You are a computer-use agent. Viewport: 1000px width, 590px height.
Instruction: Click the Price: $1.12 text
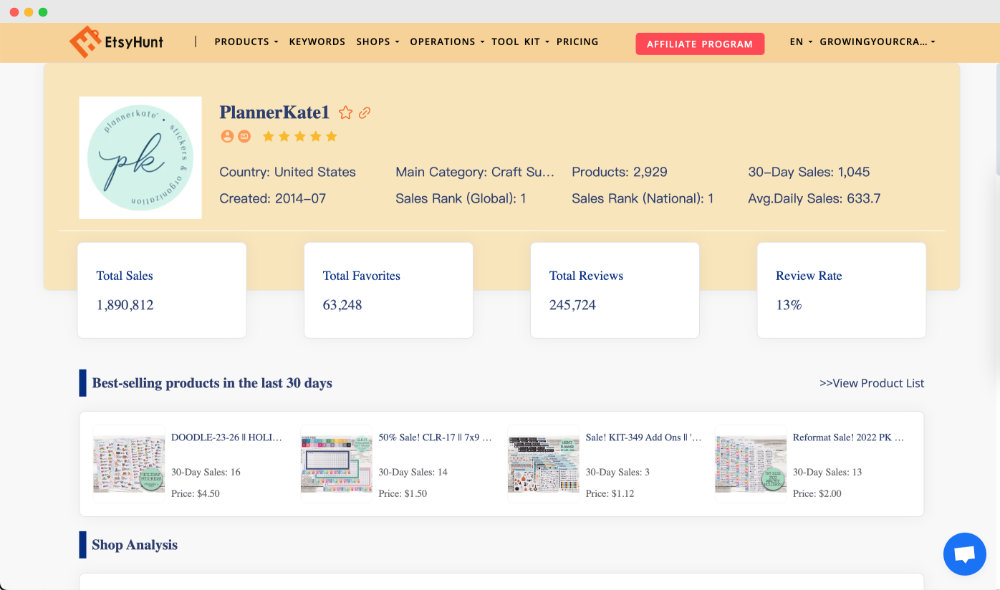pos(610,494)
